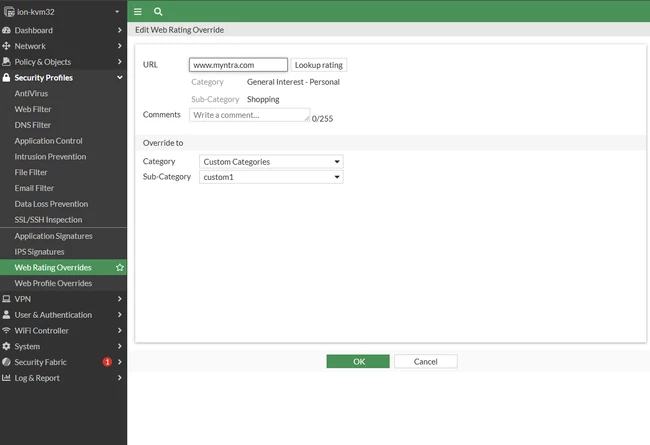Open Data Loss Prevention page
This screenshot has height=445, width=650.
point(63,204)
